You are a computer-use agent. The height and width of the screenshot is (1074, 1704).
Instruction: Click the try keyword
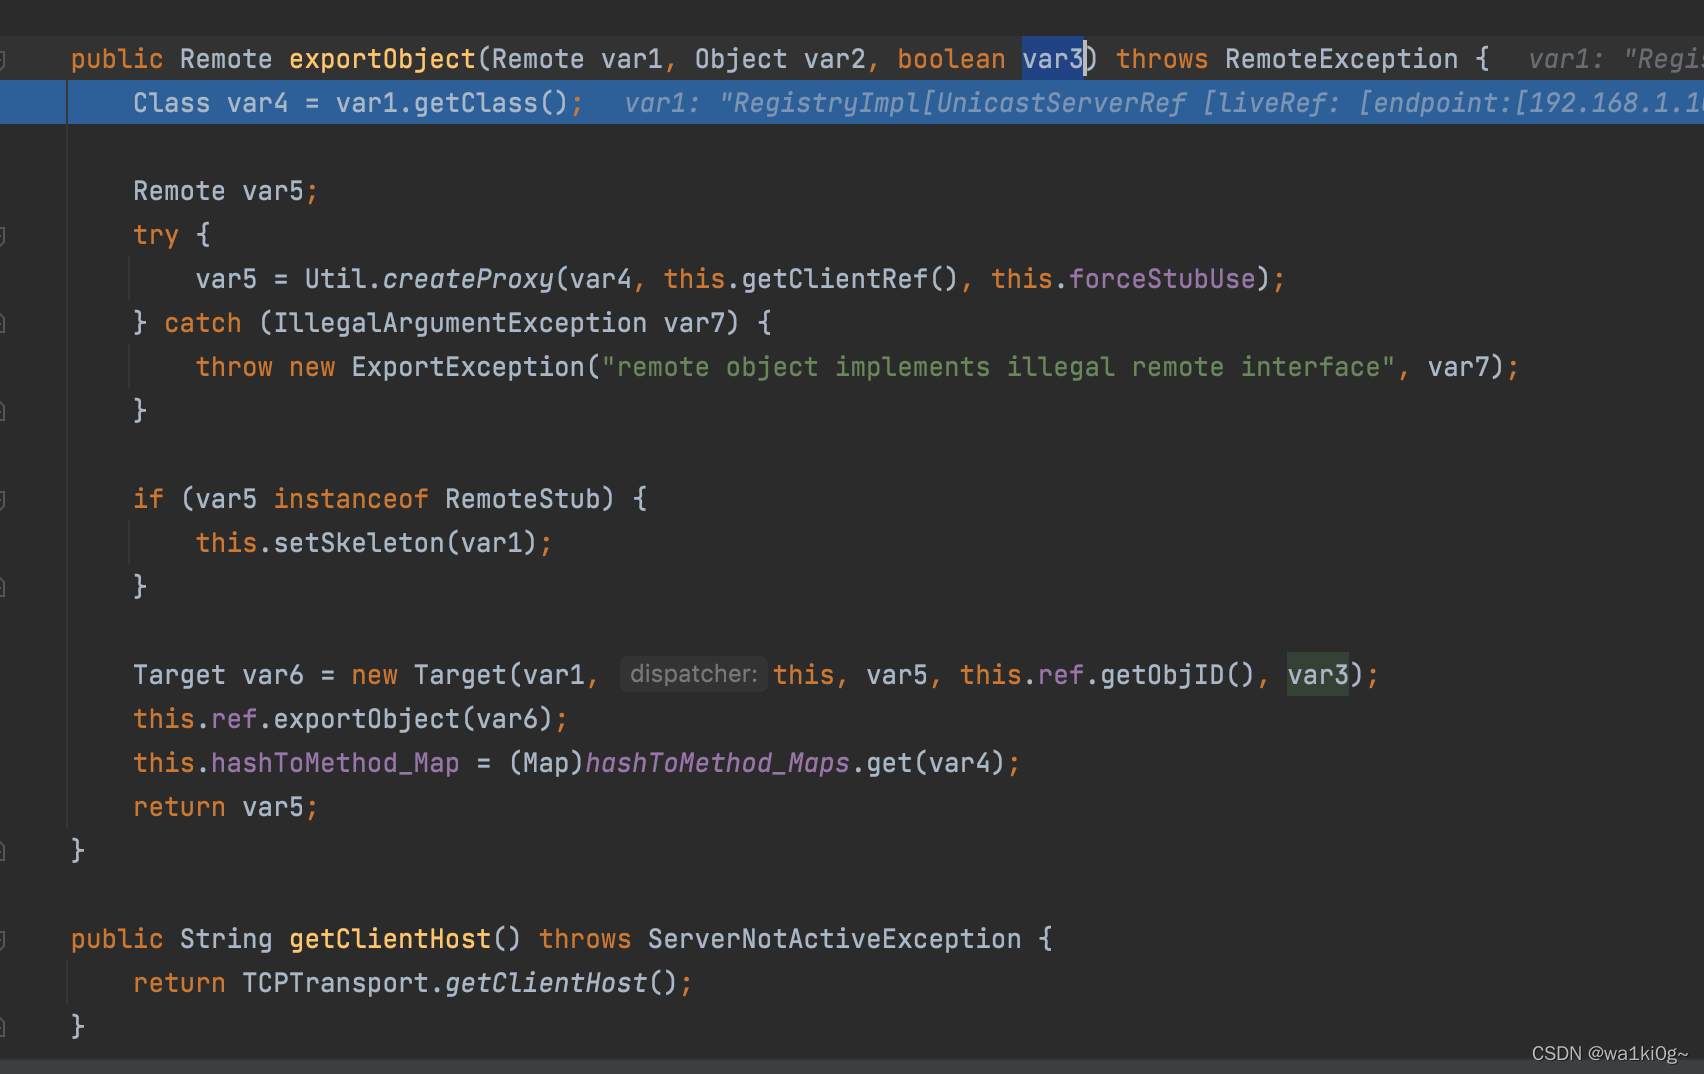156,235
